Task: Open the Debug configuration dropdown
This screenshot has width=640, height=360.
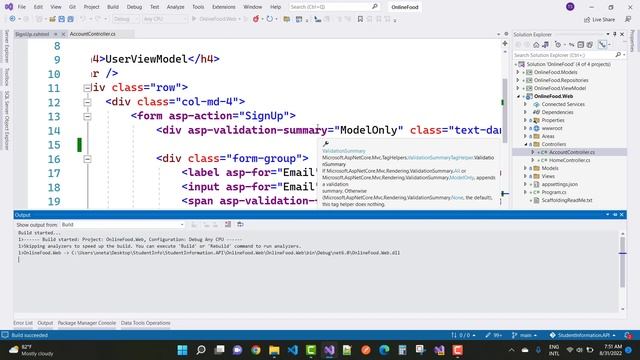Action: pyautogui.click(x=125, y=19)
